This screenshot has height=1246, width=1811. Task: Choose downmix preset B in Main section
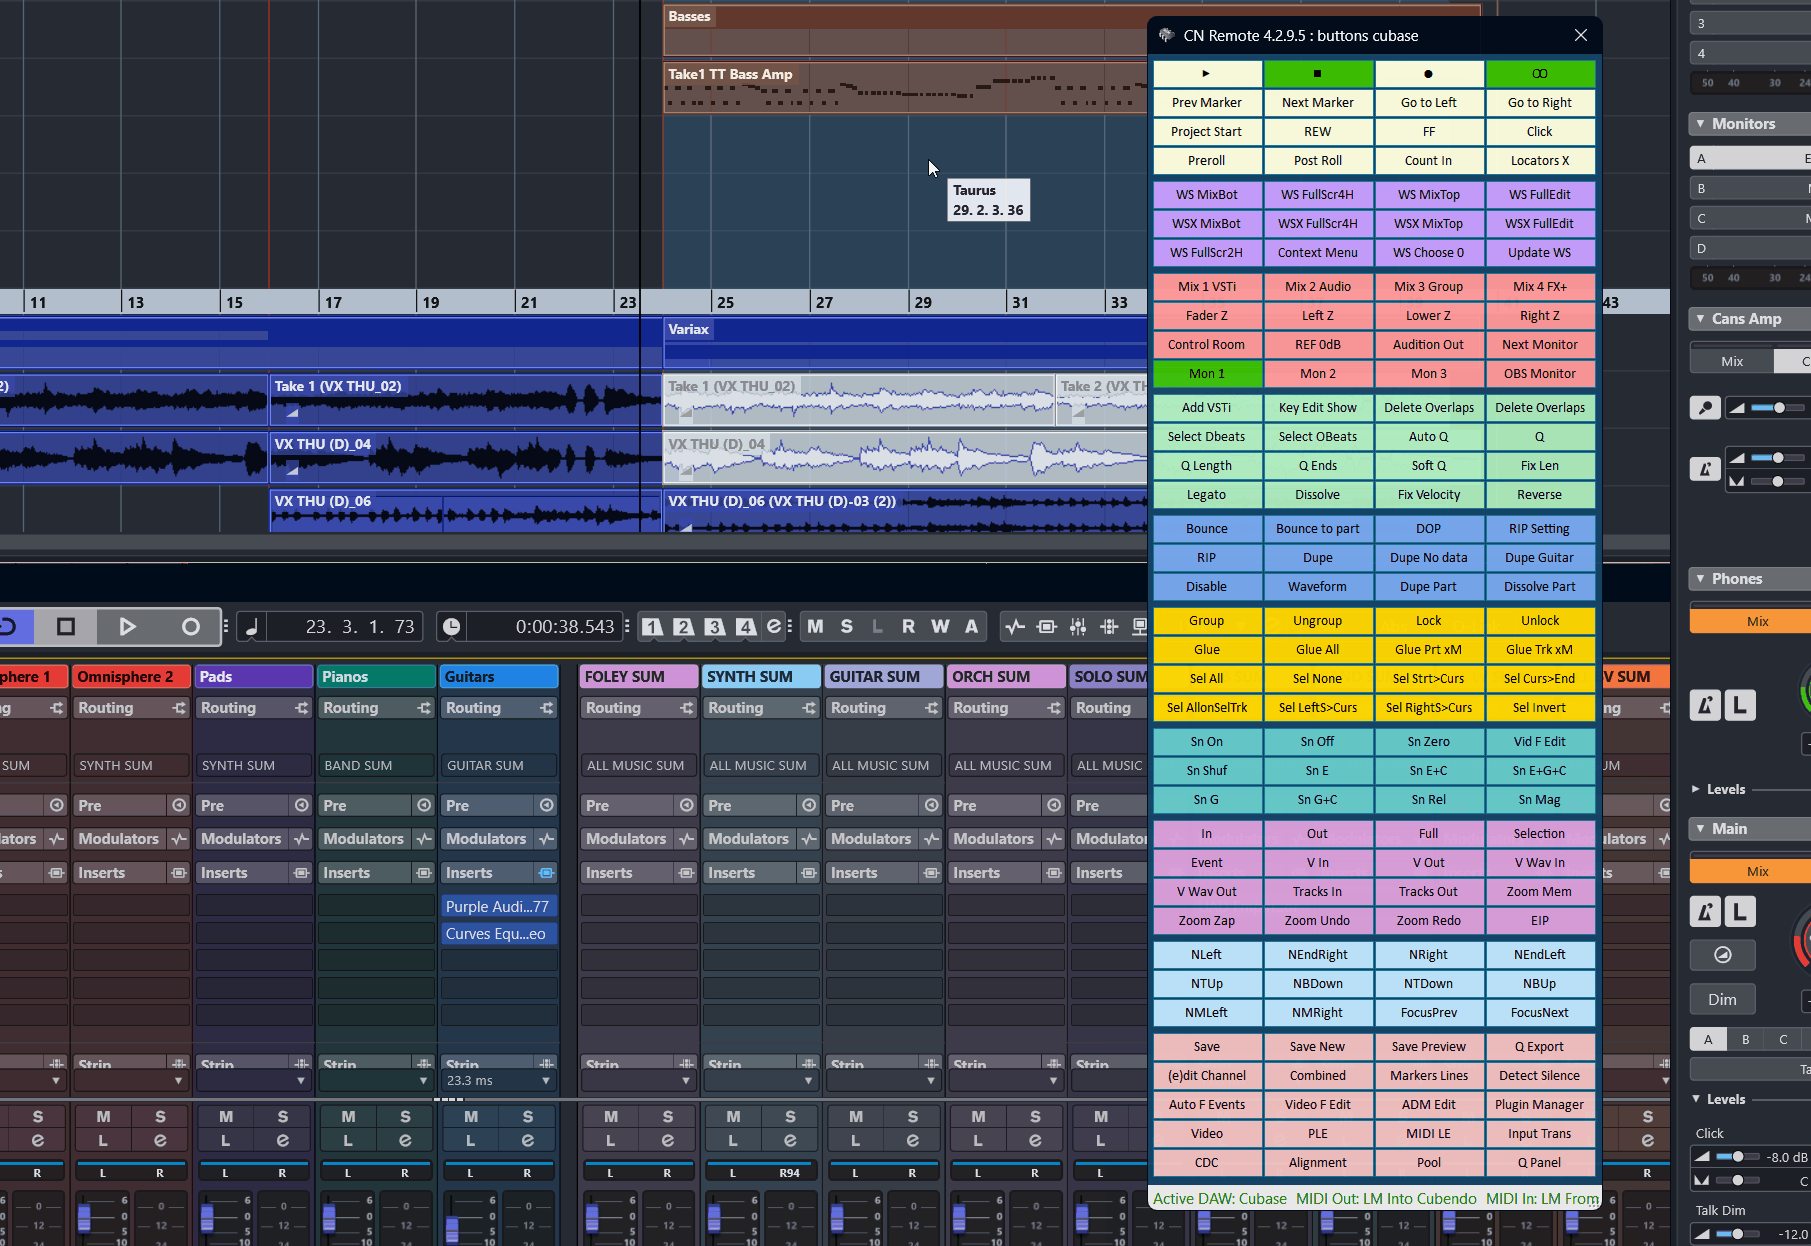coord(1746,1039)
